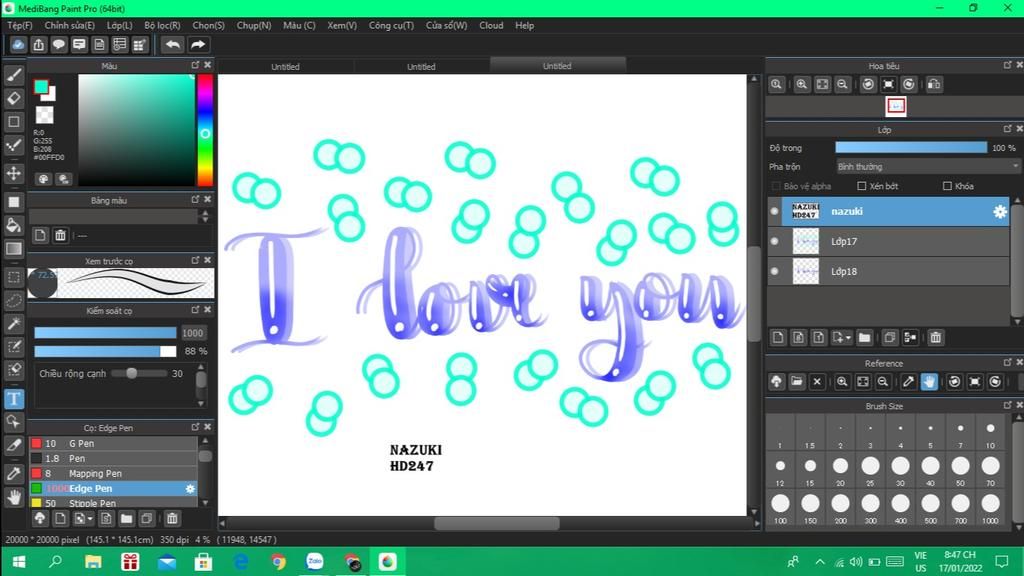Select the Eraser tool in the left toolbox
Image resolution: width=1024 pixels, height=576 pixels.
[14, 99]
